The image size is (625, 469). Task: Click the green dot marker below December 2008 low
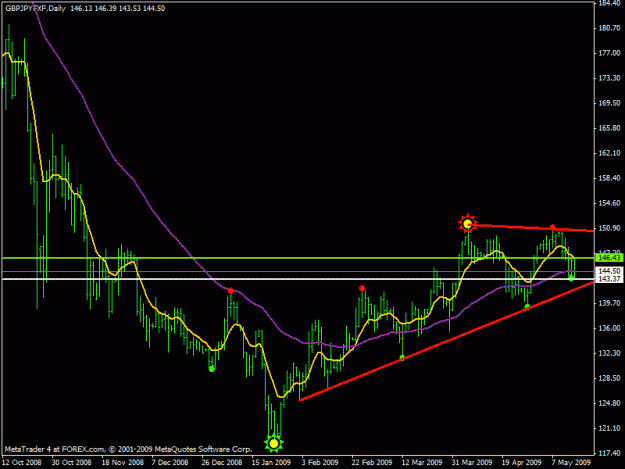pos(212,369)
